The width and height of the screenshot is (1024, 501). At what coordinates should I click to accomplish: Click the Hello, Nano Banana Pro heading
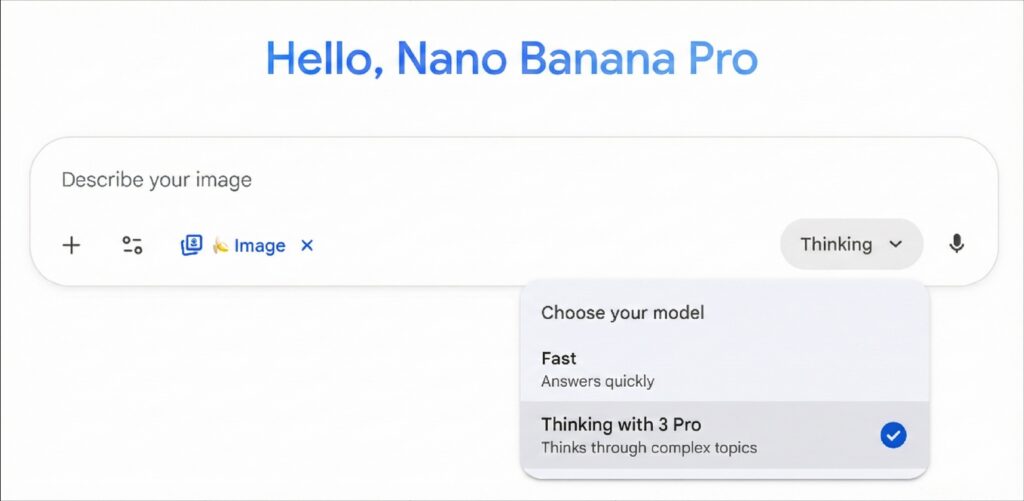point(511,59)
